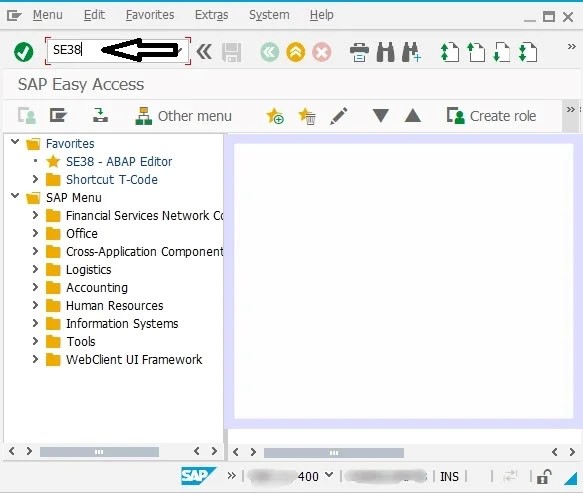Click the Print icon

(359, 52)
